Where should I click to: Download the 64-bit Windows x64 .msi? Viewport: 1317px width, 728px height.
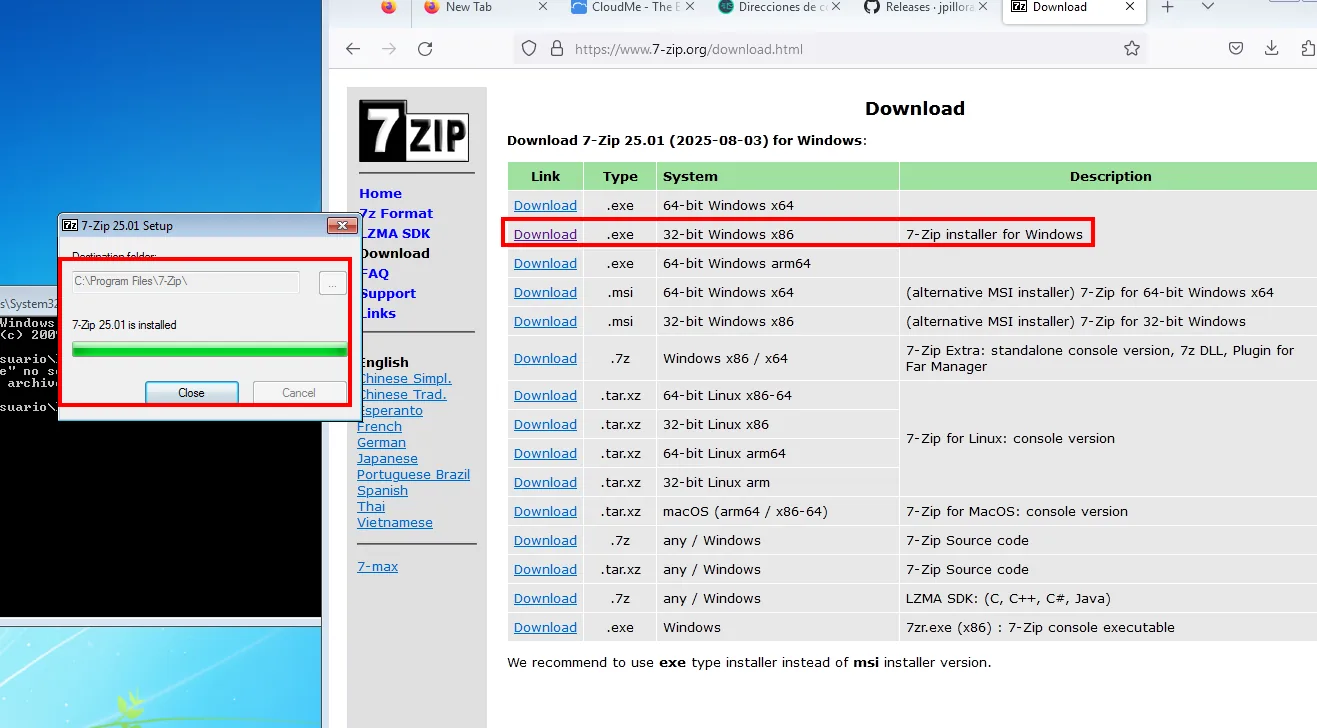545,292
